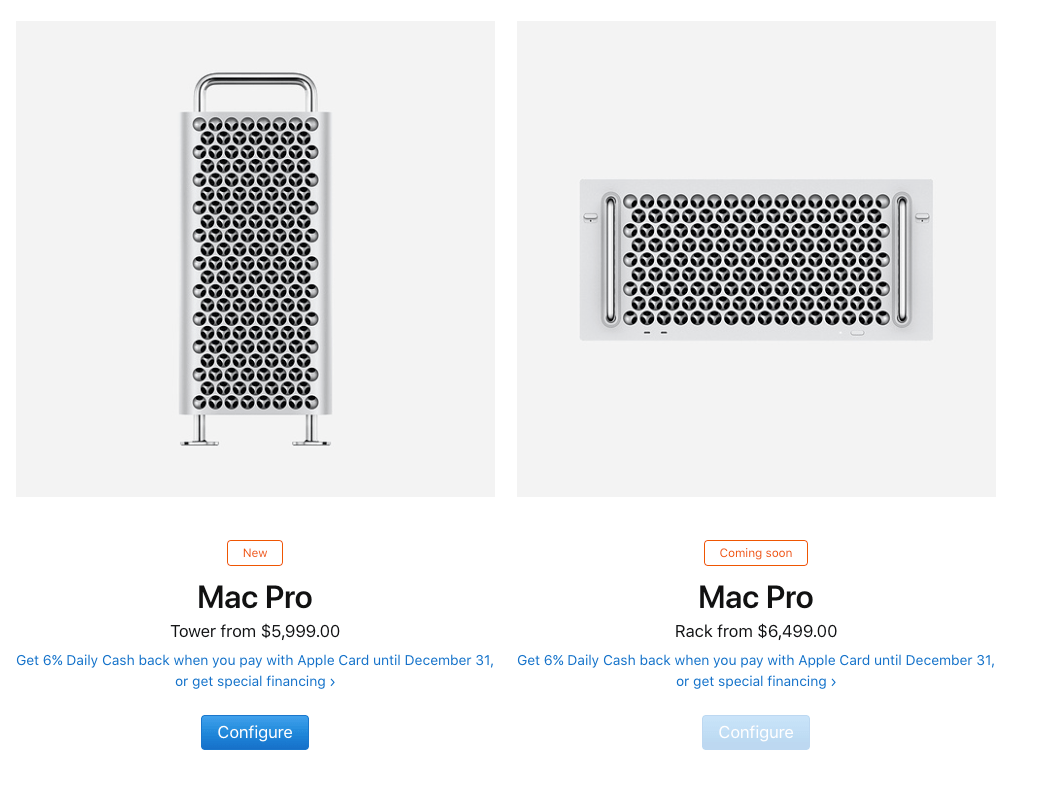The height and width of the screenshot is (790, 1053).
Task: Select the "Tower from $5,999.00" price text
Action: 255,631
